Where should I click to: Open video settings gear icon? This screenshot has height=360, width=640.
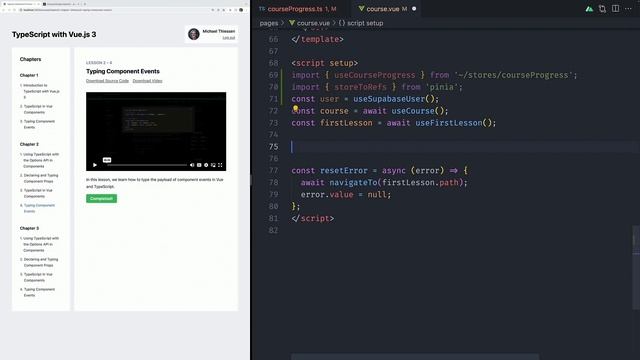[206, 165]
